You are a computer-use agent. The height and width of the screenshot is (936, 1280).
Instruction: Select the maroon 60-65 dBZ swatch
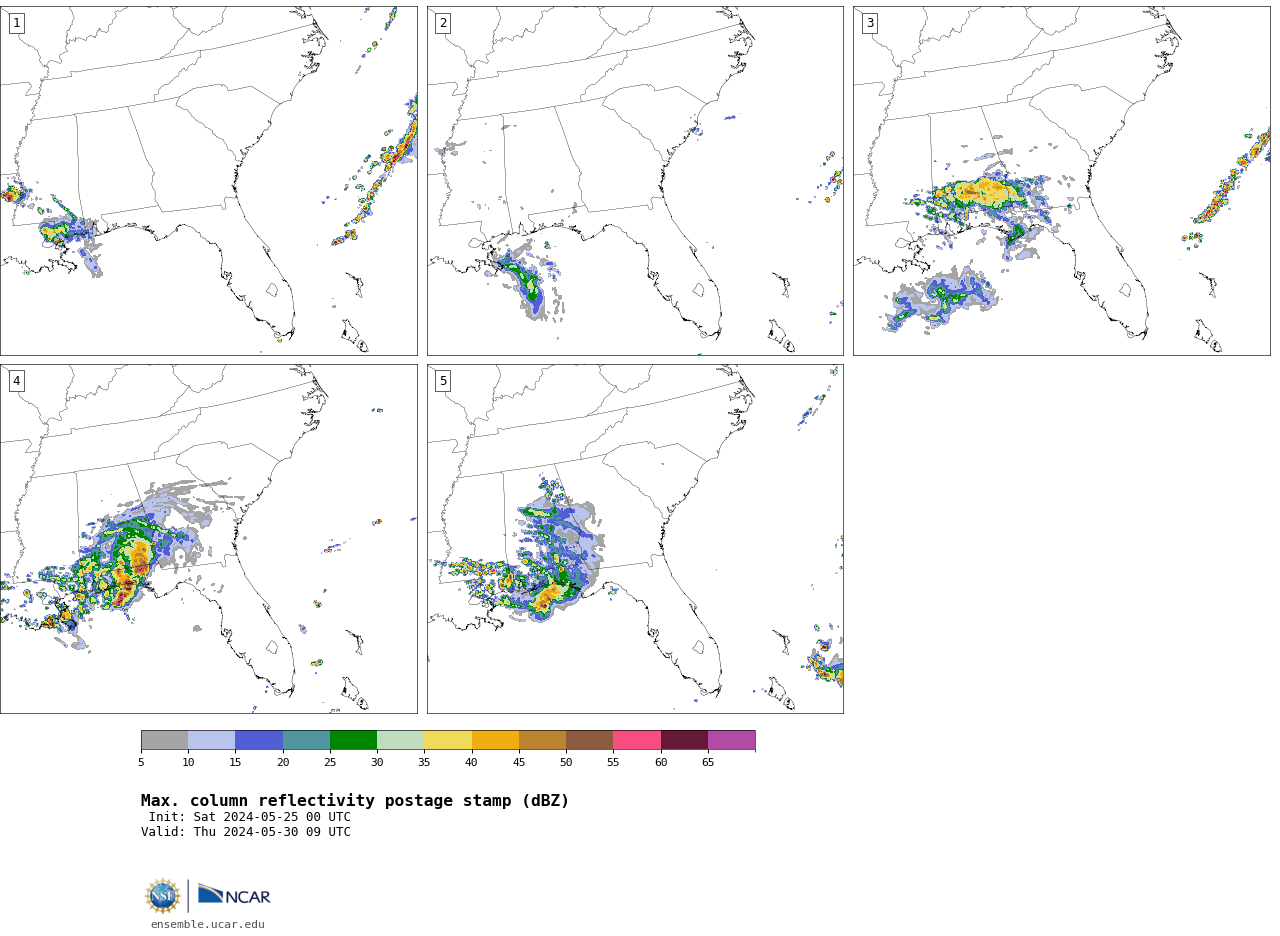point(684,740)
